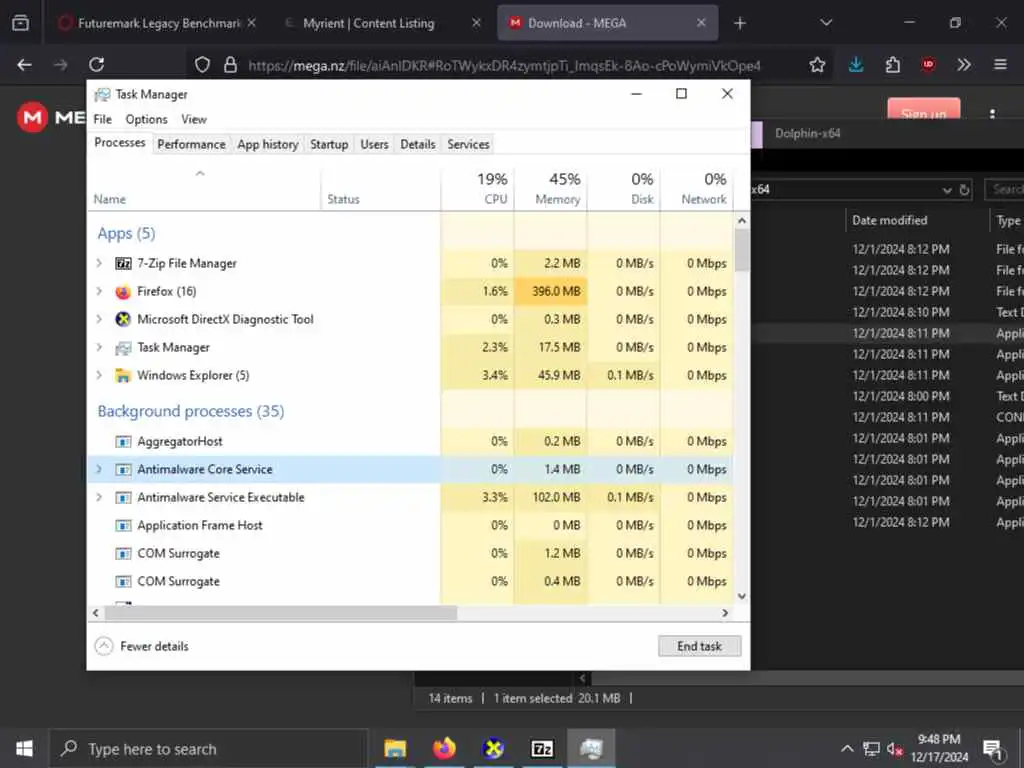Screen dimensions: 1024x768
Task: Click the MEGA Sign up button
Action: coord(923,111)
